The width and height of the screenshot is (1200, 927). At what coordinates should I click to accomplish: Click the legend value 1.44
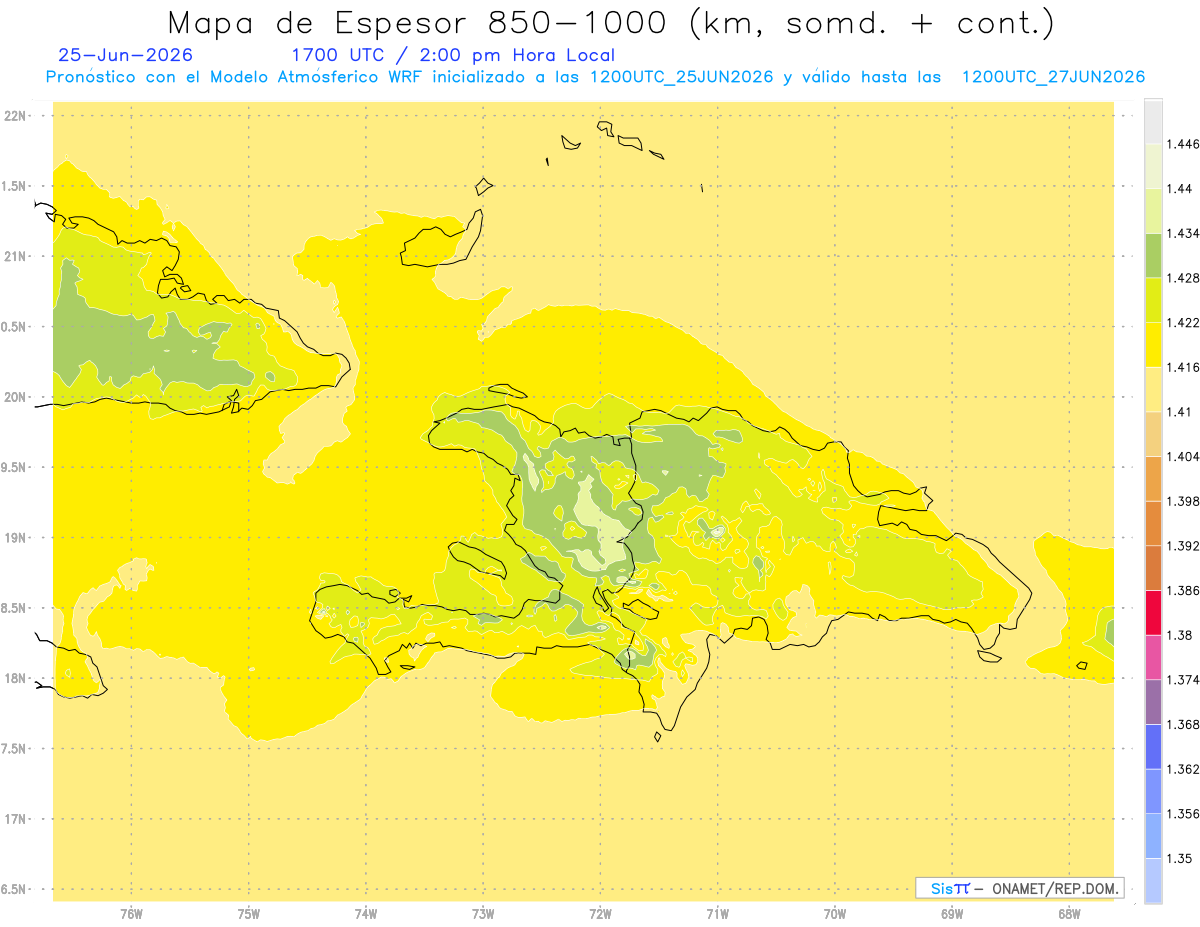click(x=1180, y=189)
